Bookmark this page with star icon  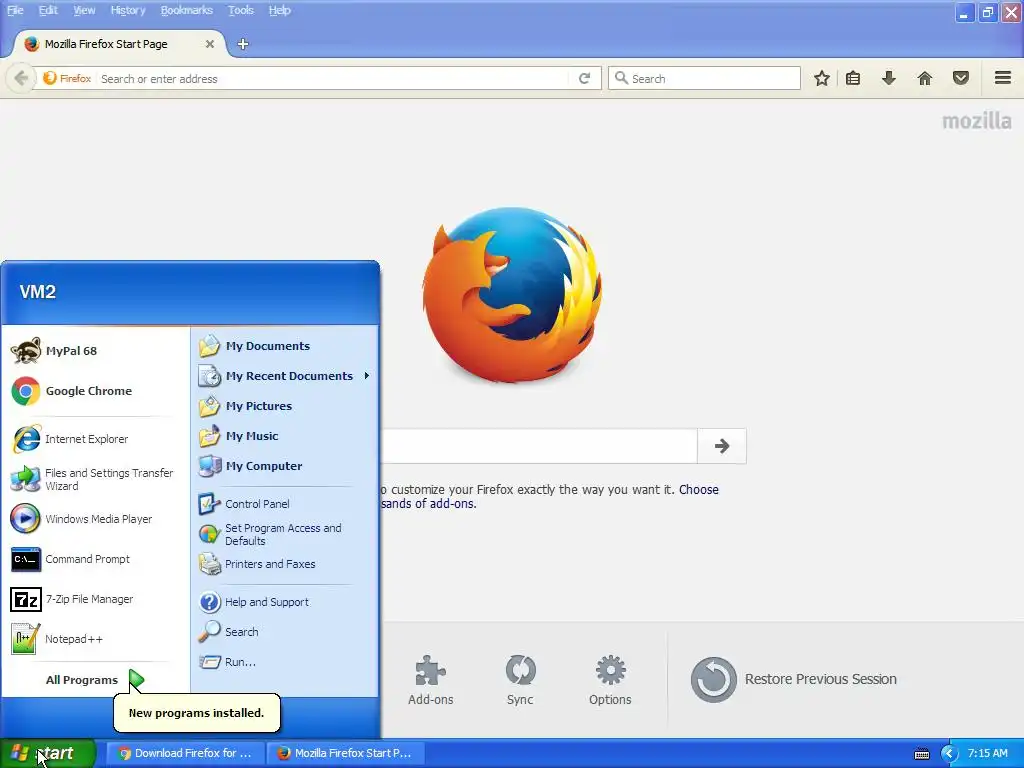822,78
